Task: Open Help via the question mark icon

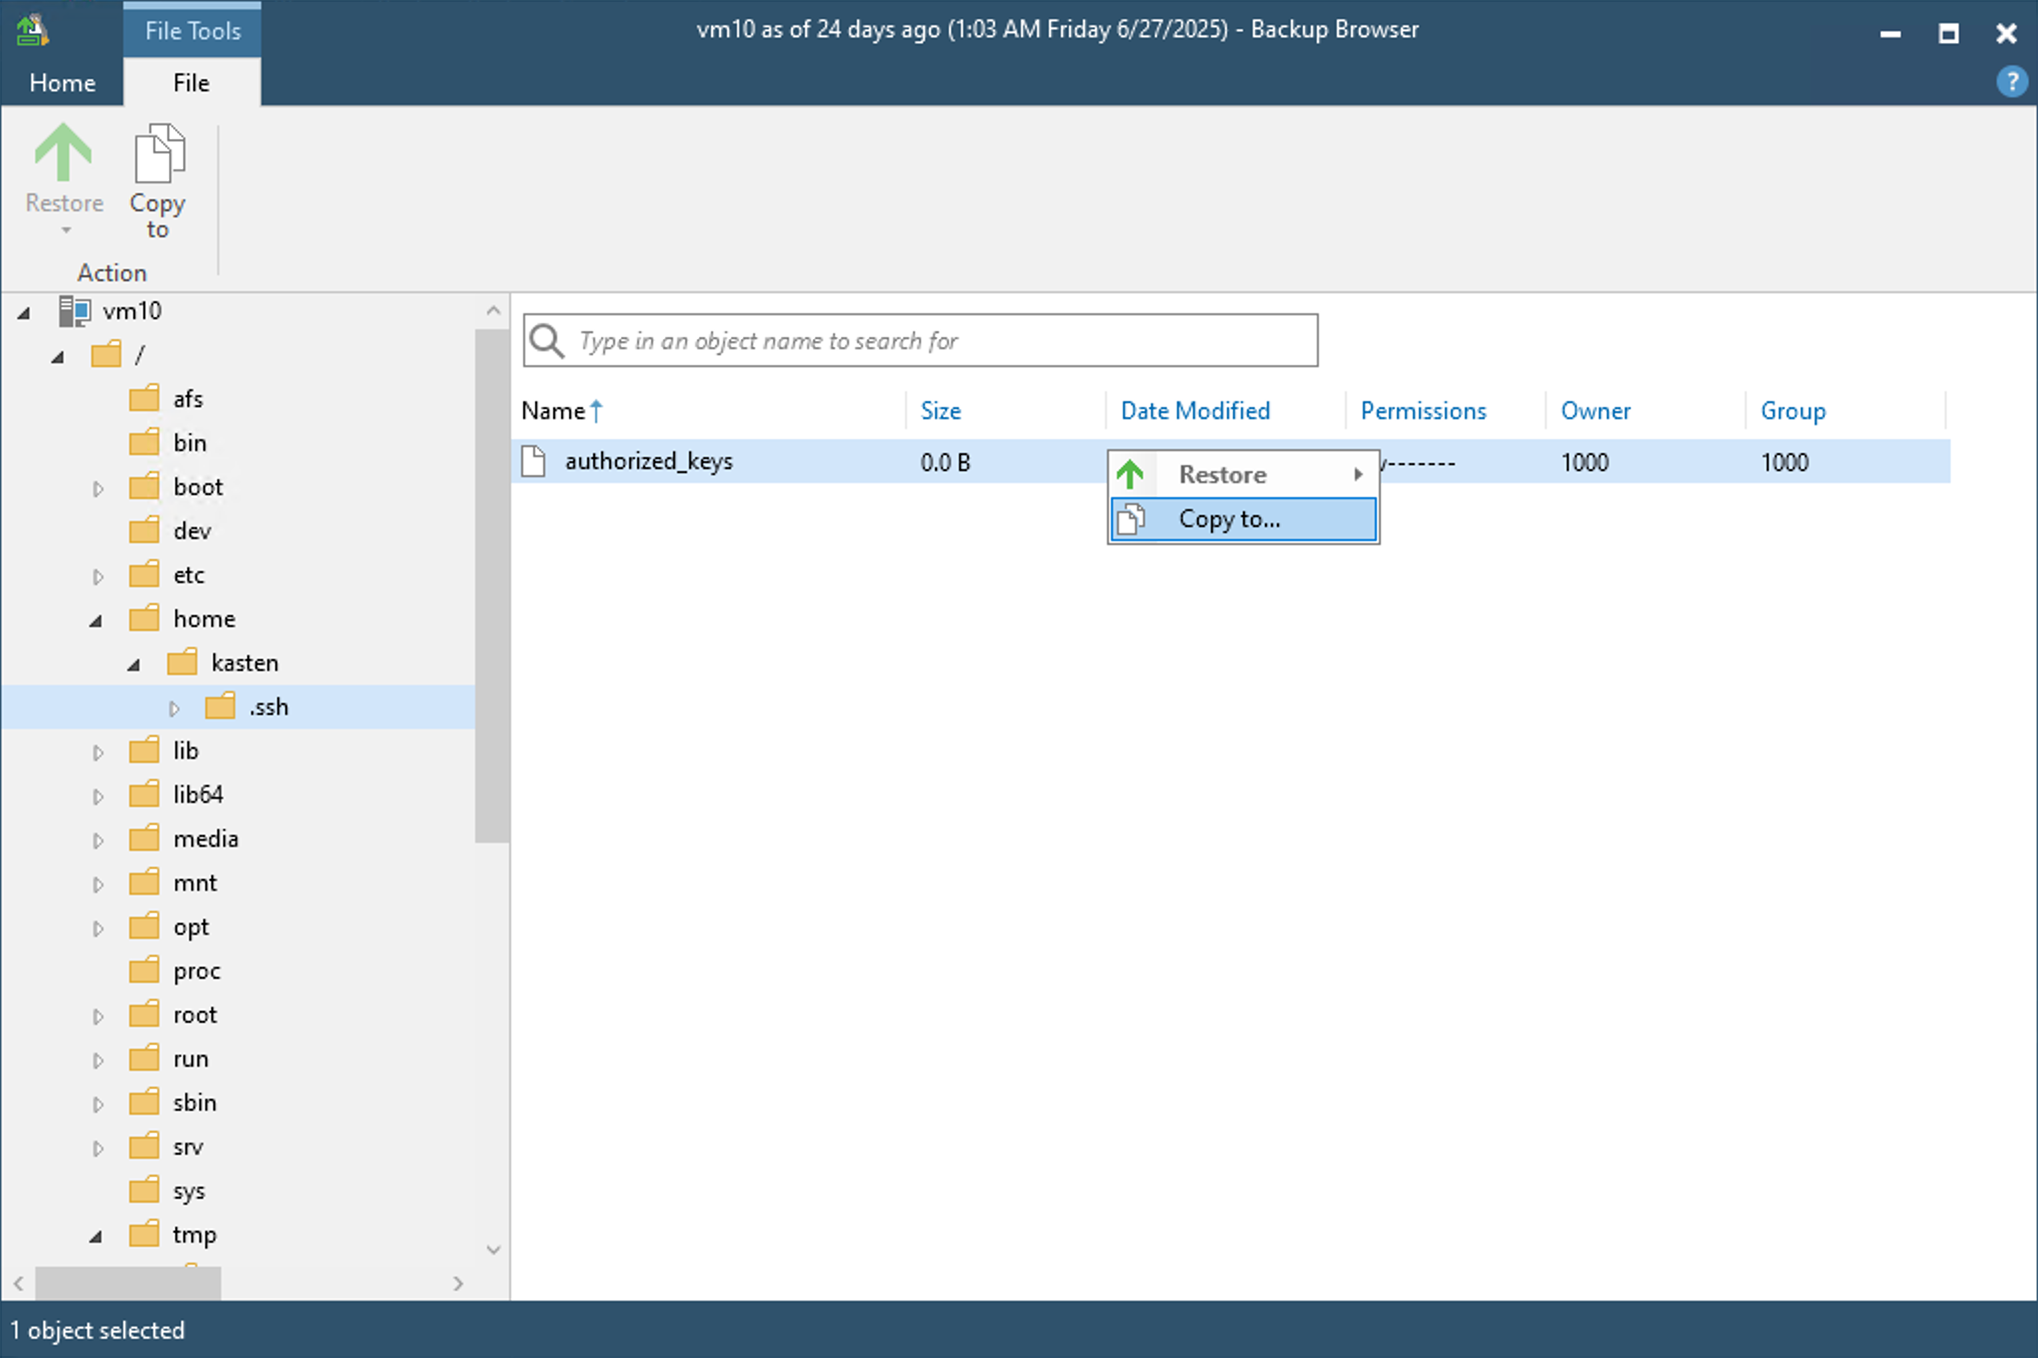Action: (x=2010, y=81)
